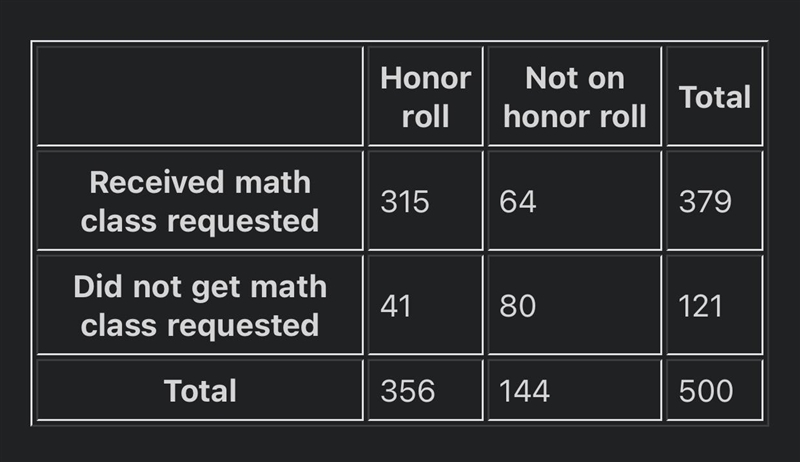The image size is (800, 462).
Task: Click the empty top-left header cell
Action: click(200, 97)
